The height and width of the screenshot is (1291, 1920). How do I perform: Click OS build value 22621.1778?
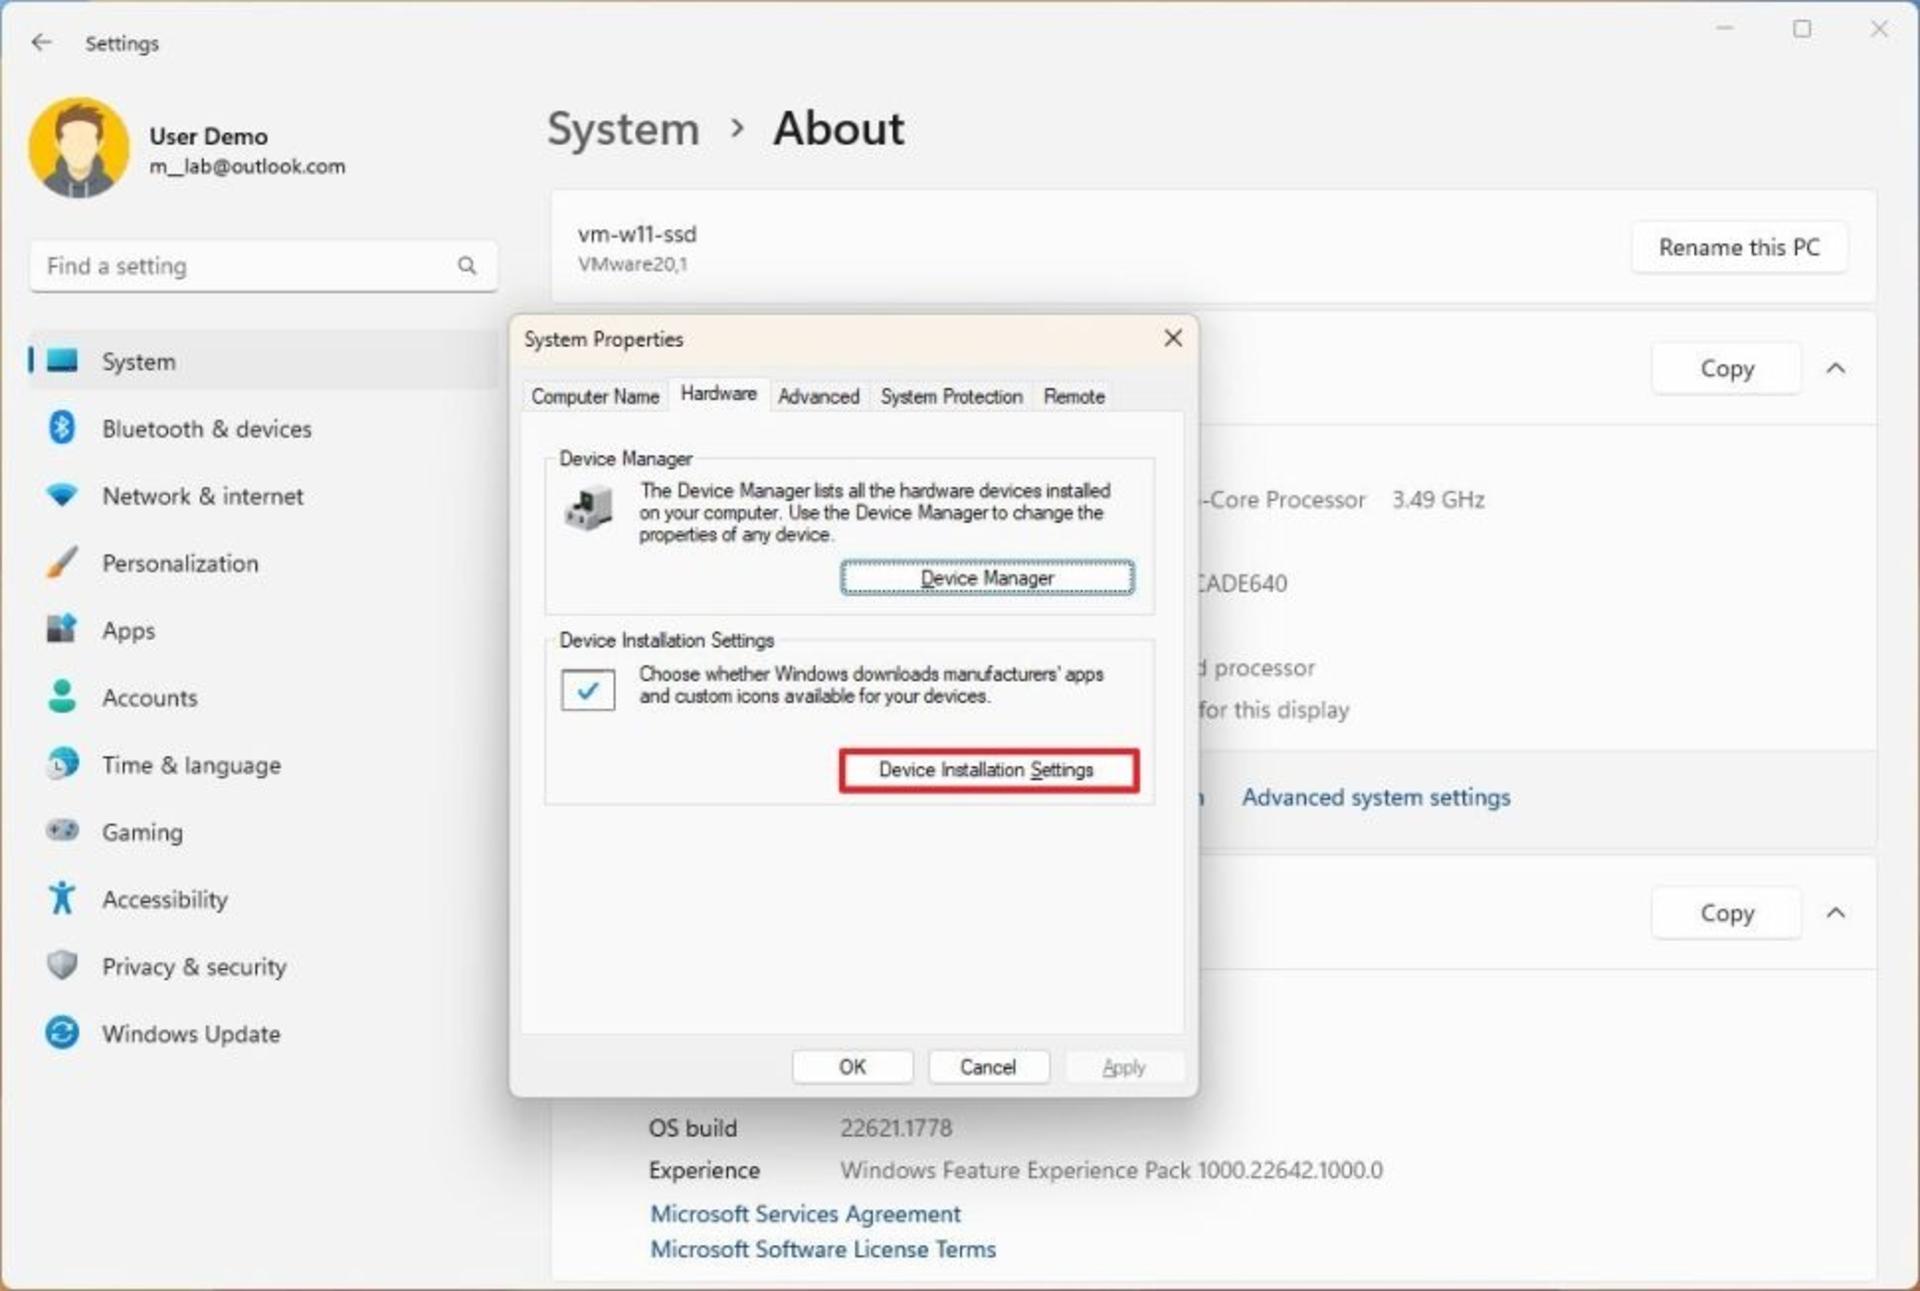pyautogui.click(x=896, y=1128)
